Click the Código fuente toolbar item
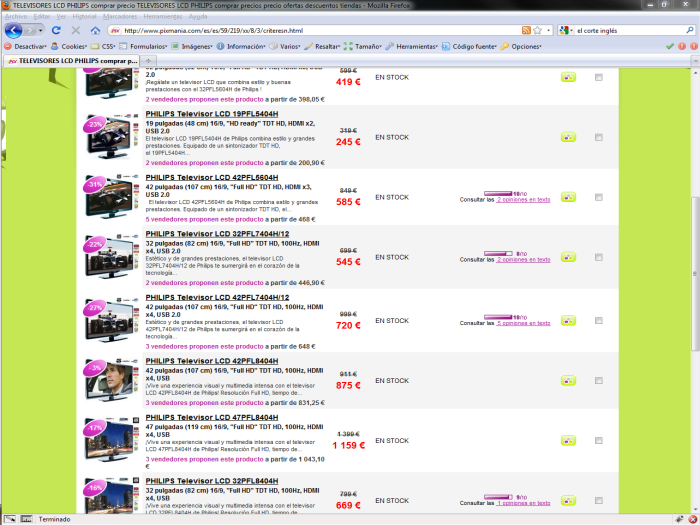Screen dimensions: 700x525 [x=469, y=46]
